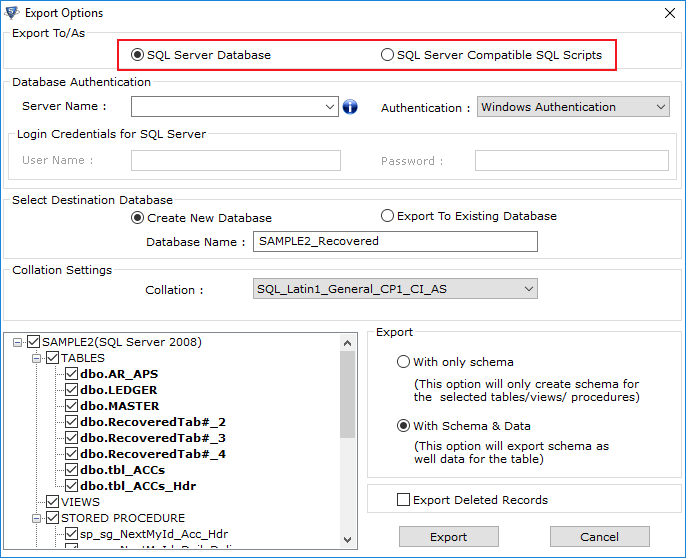Click the Export button
The width and height of the screenshot is (686, 558).
[x=448, y=537]
